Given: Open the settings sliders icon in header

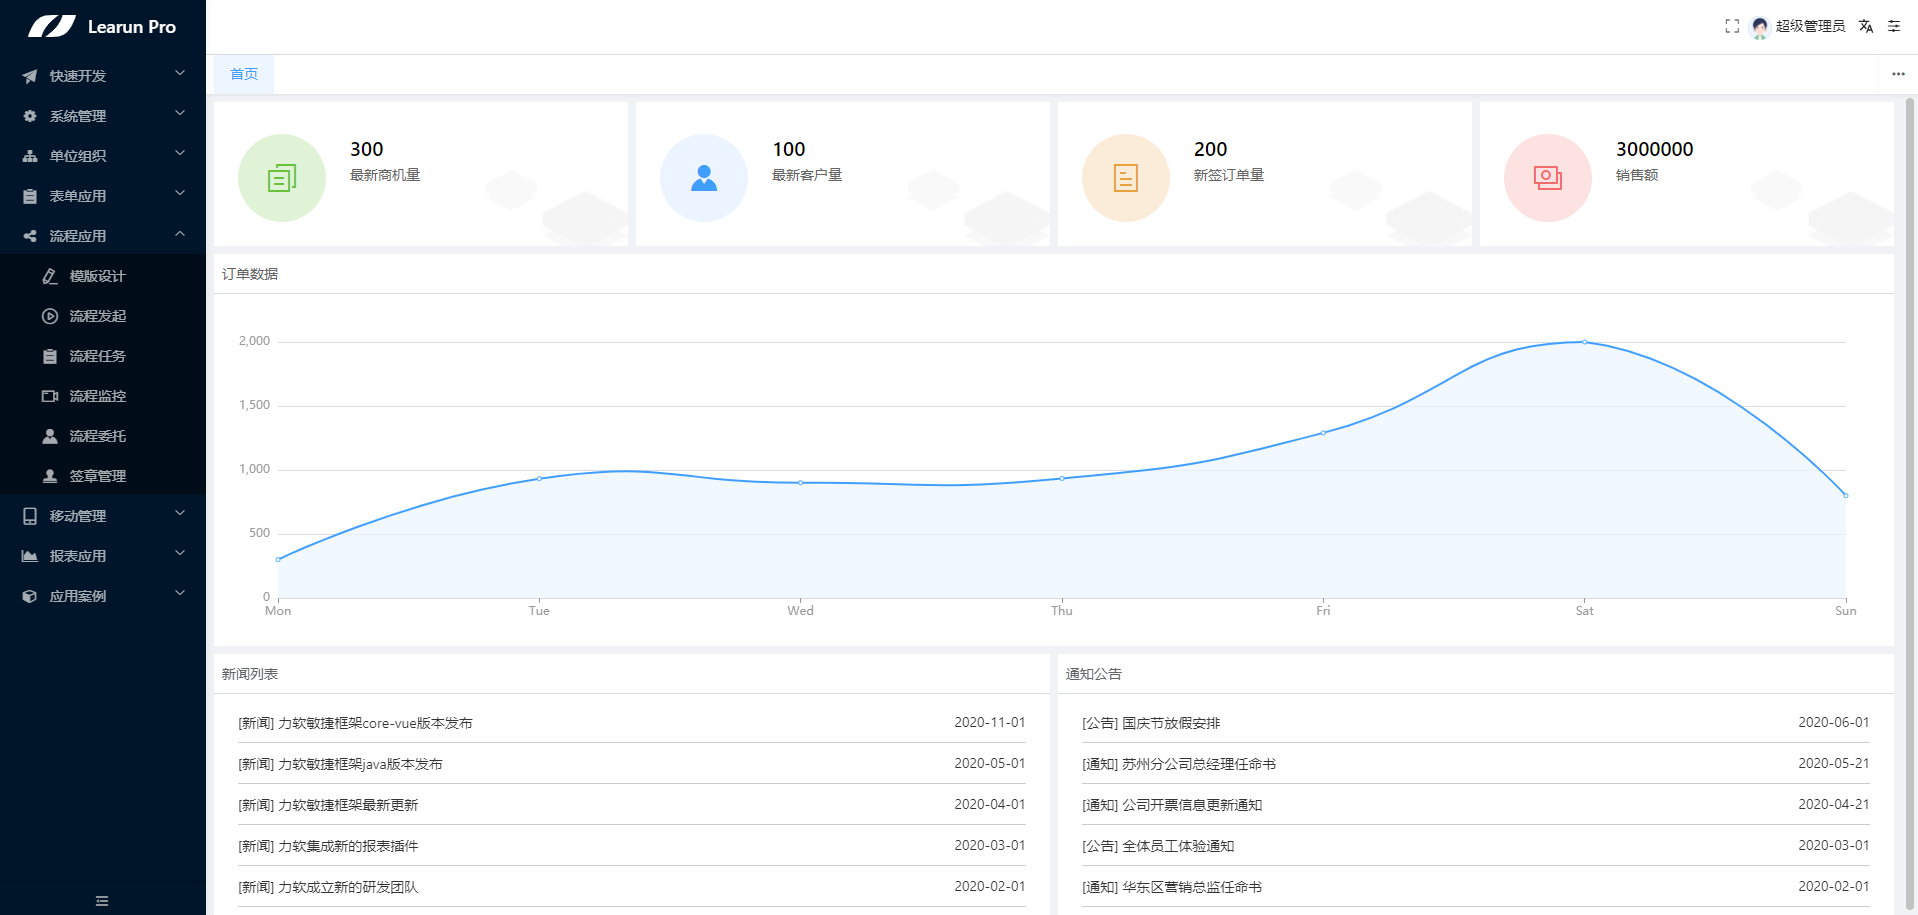Looking at the screenshot, I should click(x=1894, y=26).
